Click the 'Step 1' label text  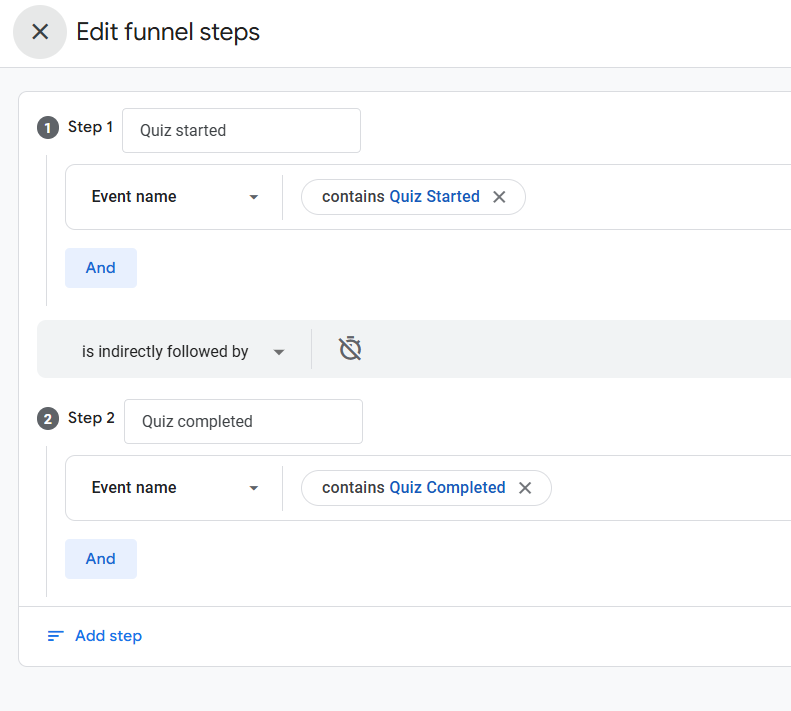(x=91, y=127)
